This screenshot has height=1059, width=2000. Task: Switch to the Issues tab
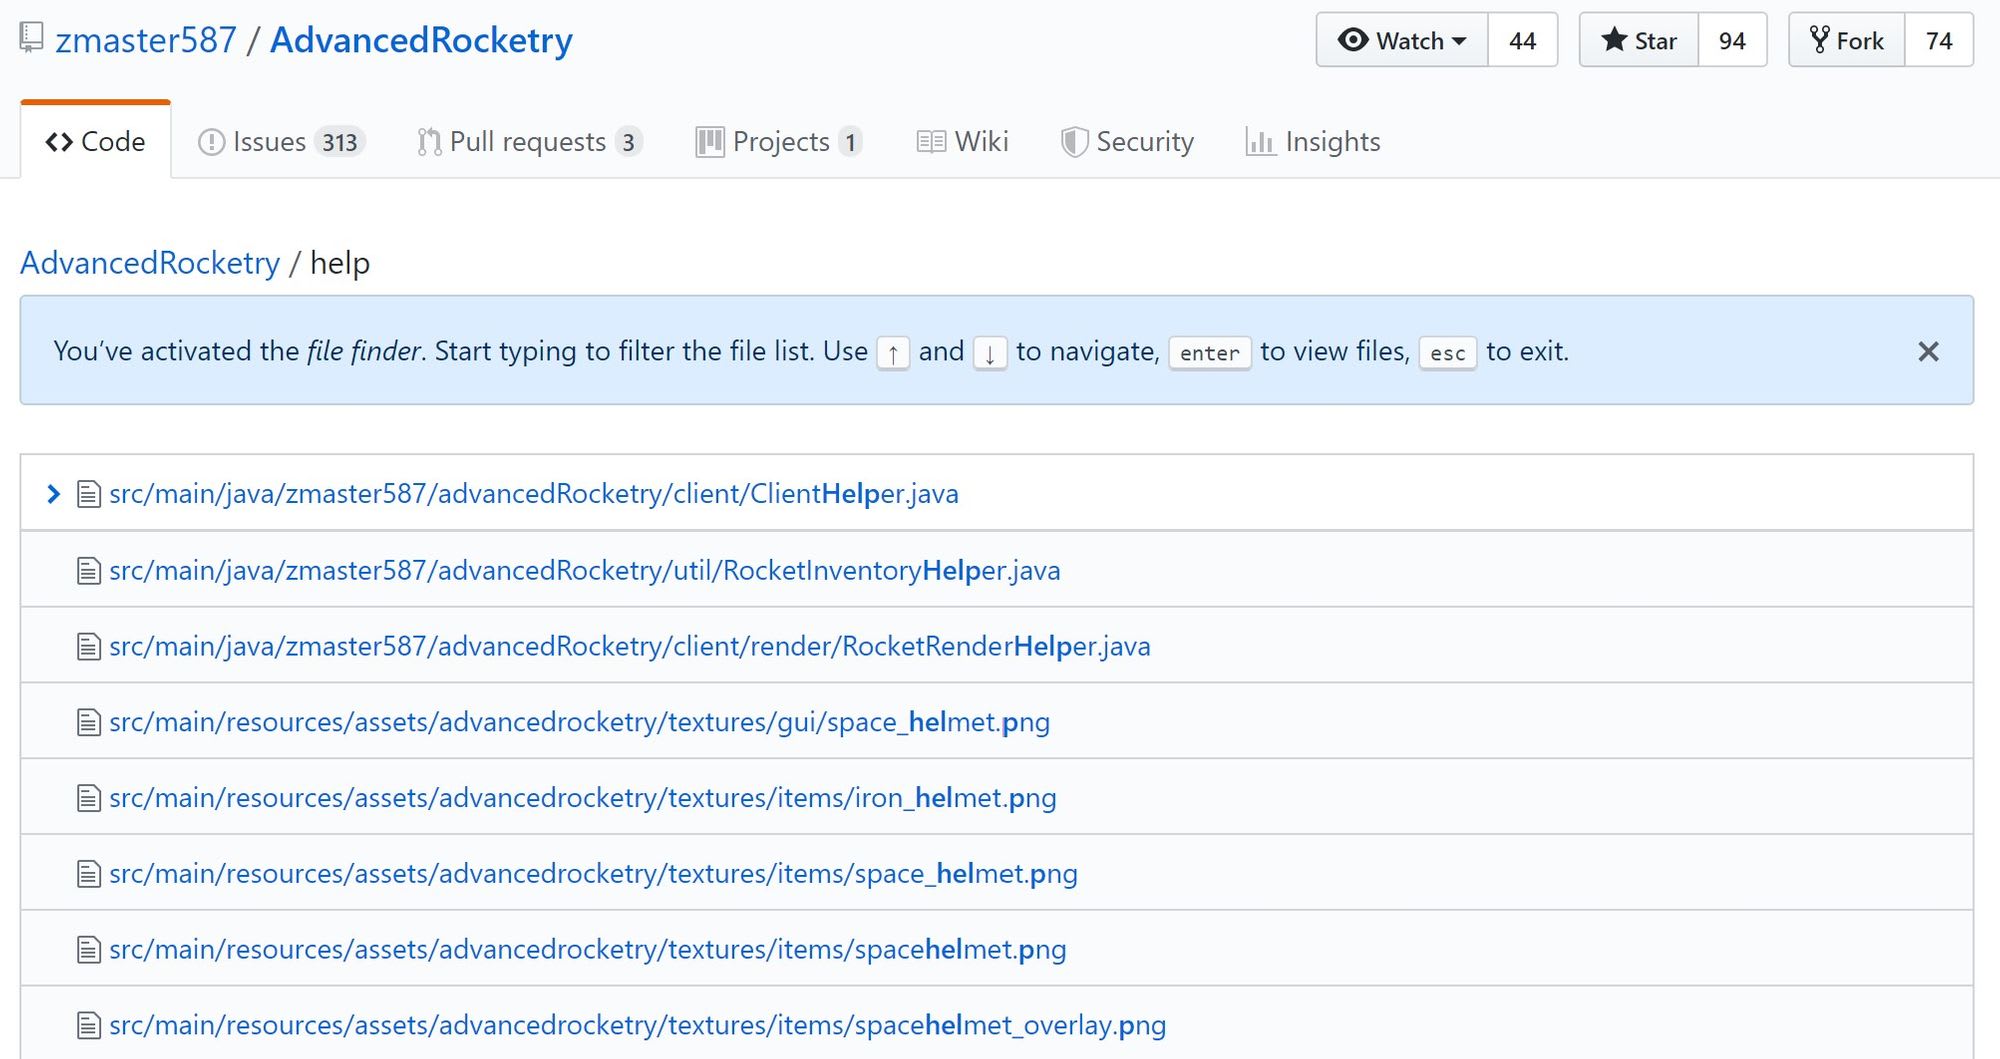(281, 142)
